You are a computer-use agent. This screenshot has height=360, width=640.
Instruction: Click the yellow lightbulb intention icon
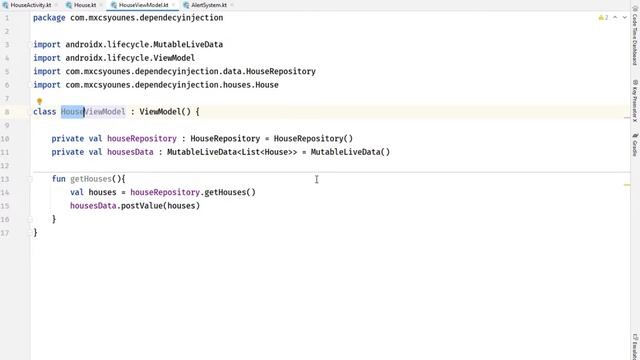(x=39, y=101)
